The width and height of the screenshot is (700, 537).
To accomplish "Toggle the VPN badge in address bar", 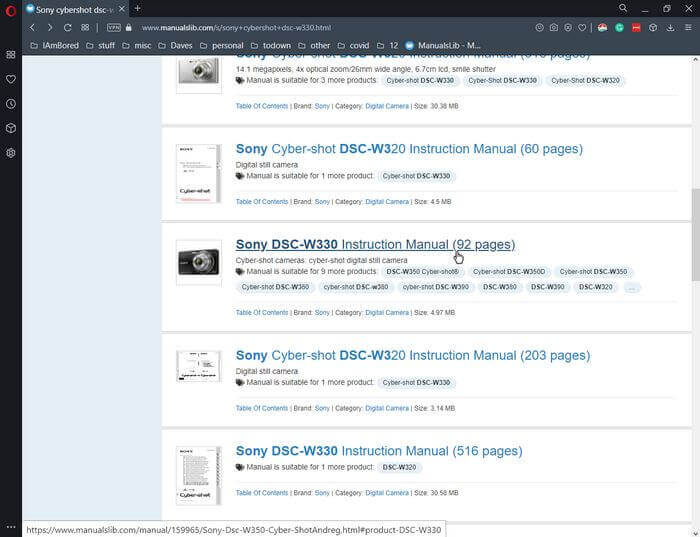I will point(113,28).
